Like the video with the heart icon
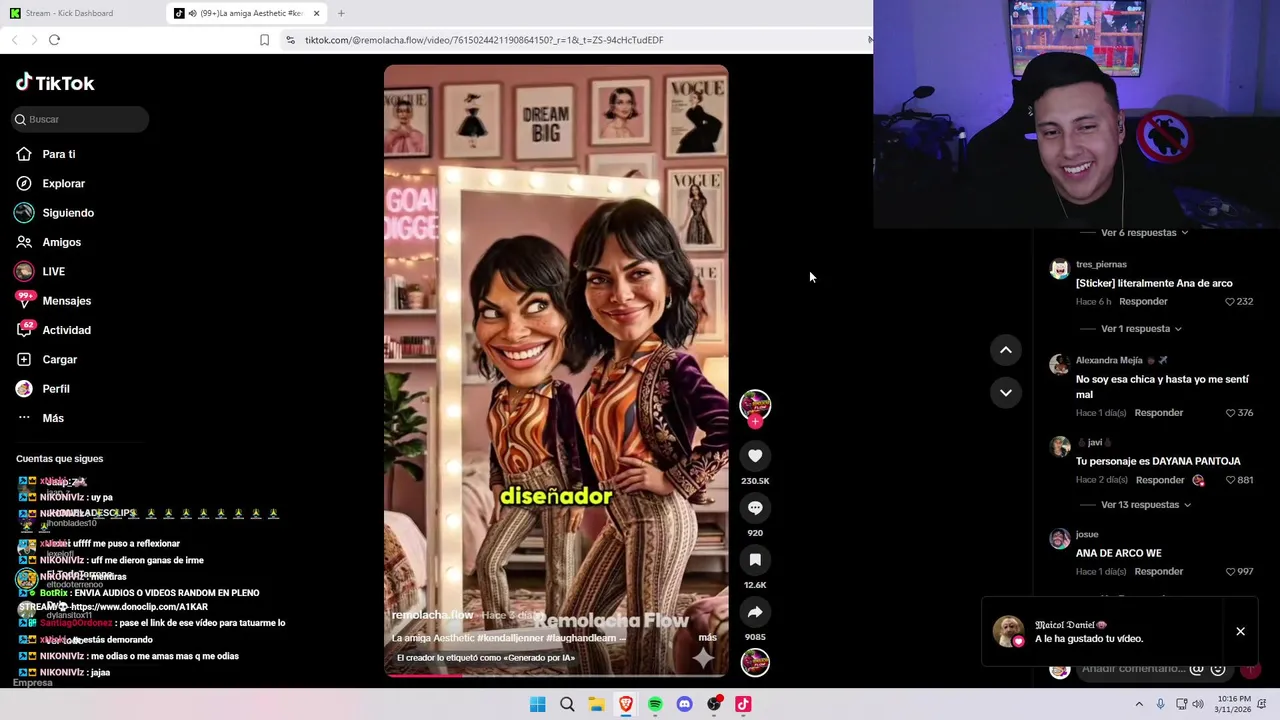The height and width of the screenshot is (720, 1280). click(755, 455)
